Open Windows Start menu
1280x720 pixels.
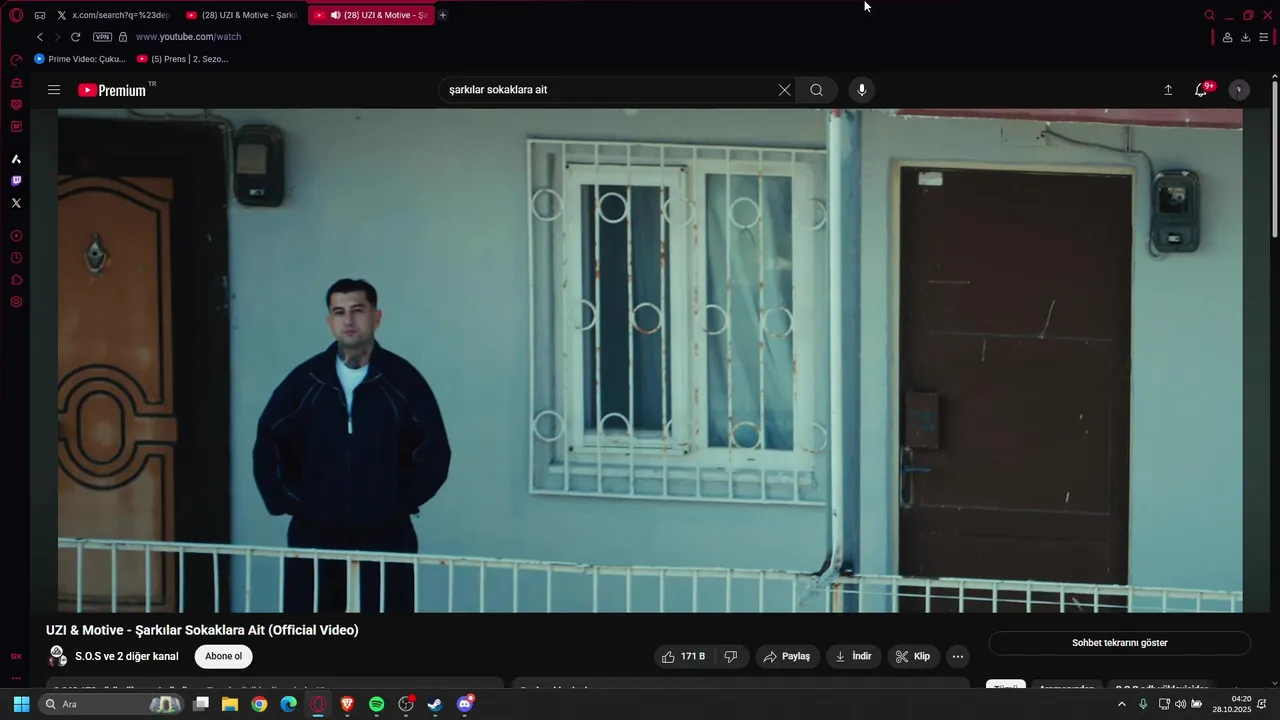tap(21, 705)
